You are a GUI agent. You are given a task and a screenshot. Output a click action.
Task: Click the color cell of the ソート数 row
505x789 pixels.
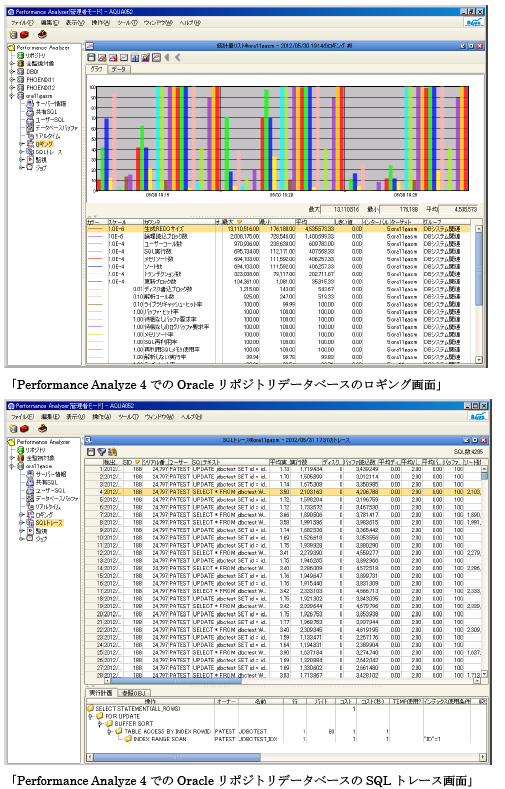coord(97,267)
